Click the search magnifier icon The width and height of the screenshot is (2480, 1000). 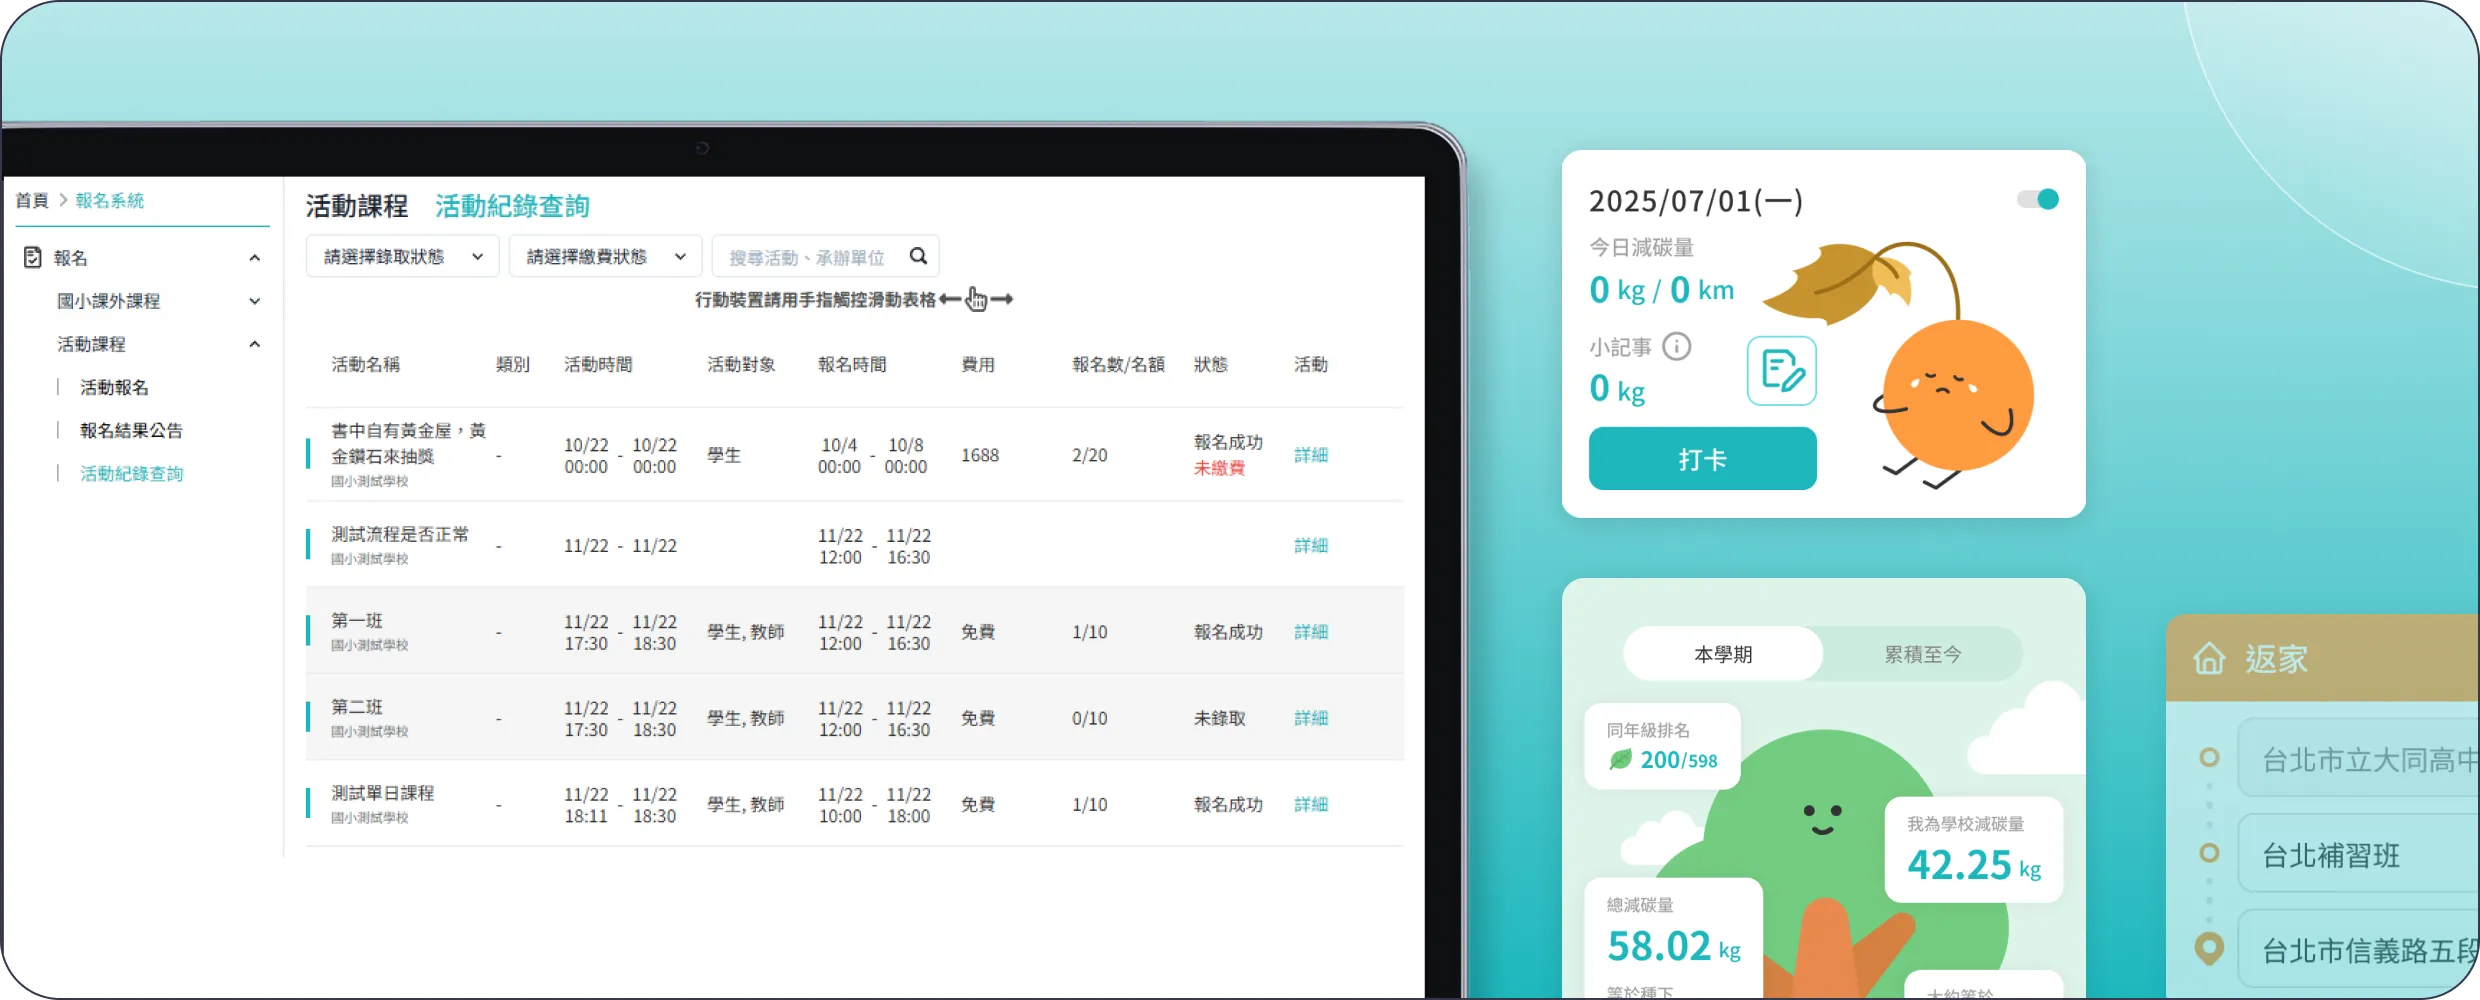[x=918, y=257]
